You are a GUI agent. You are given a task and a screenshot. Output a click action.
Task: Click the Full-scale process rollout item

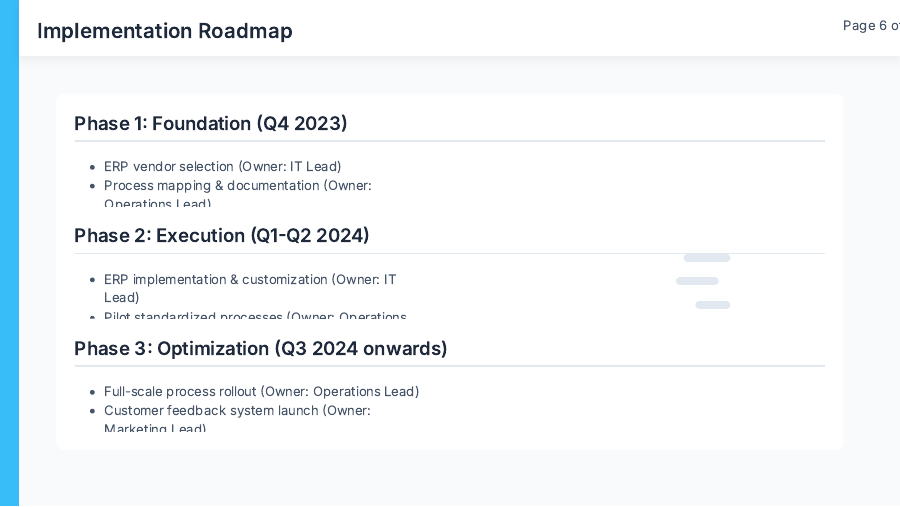point(261,392)
